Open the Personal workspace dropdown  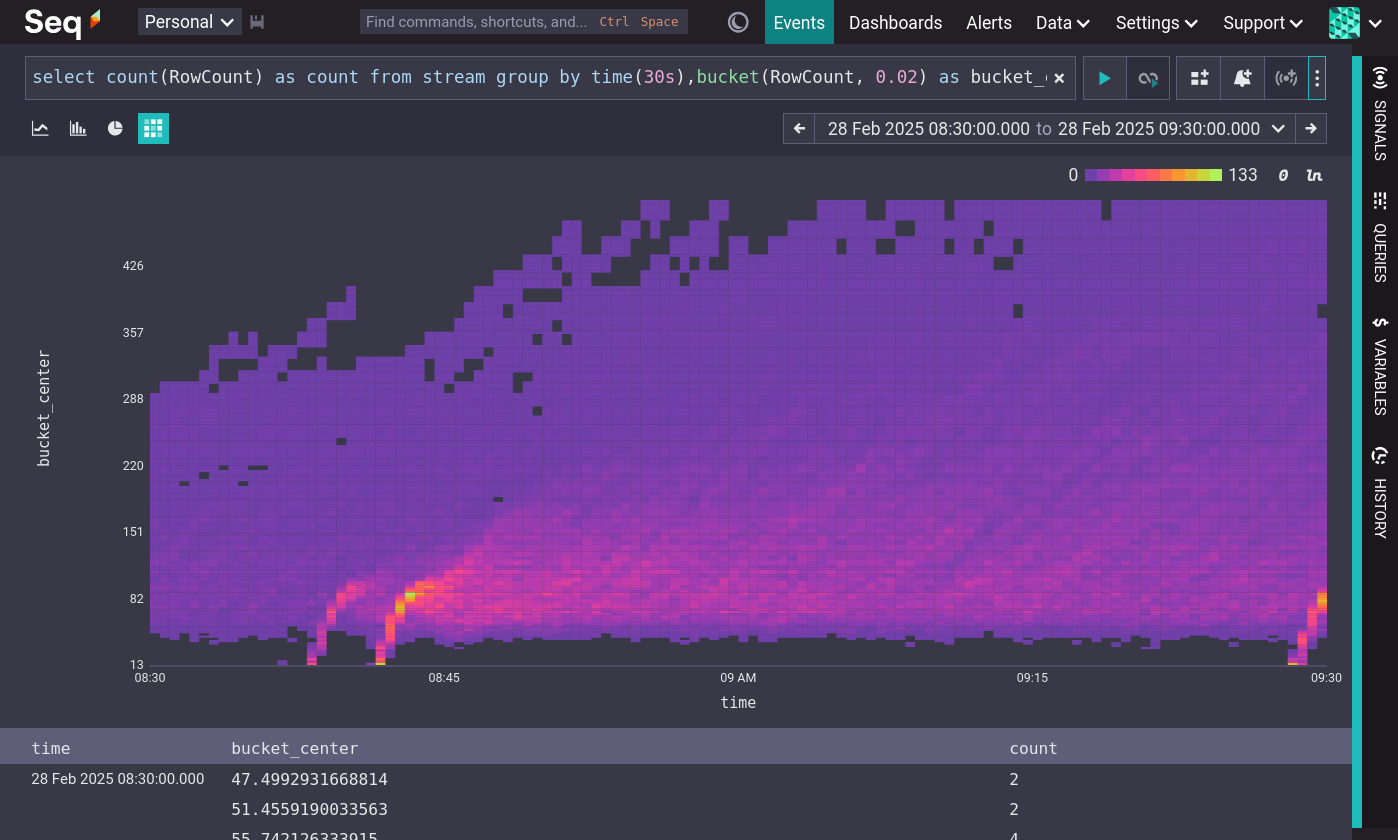(x=190, y=22)
